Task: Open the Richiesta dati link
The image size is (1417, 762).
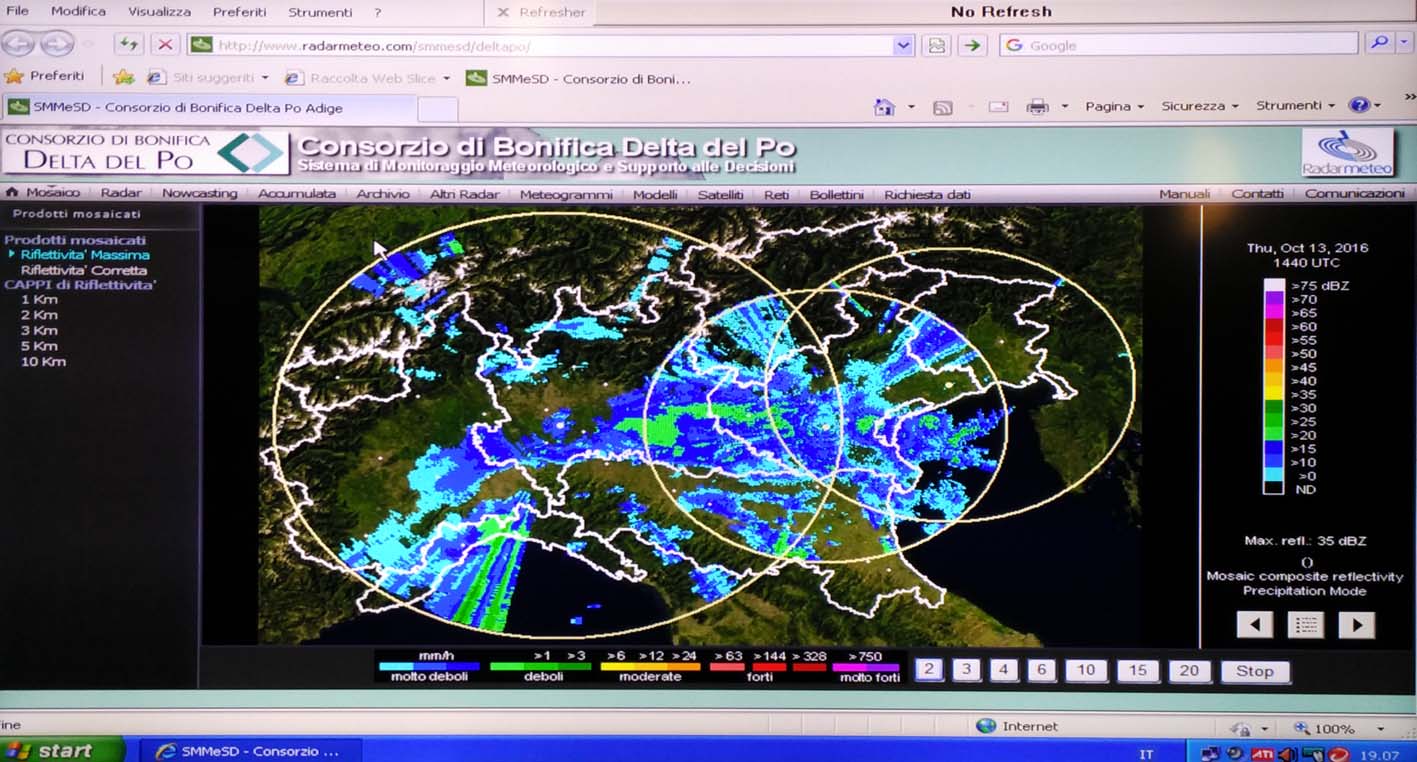Action: tap(927, 194)
